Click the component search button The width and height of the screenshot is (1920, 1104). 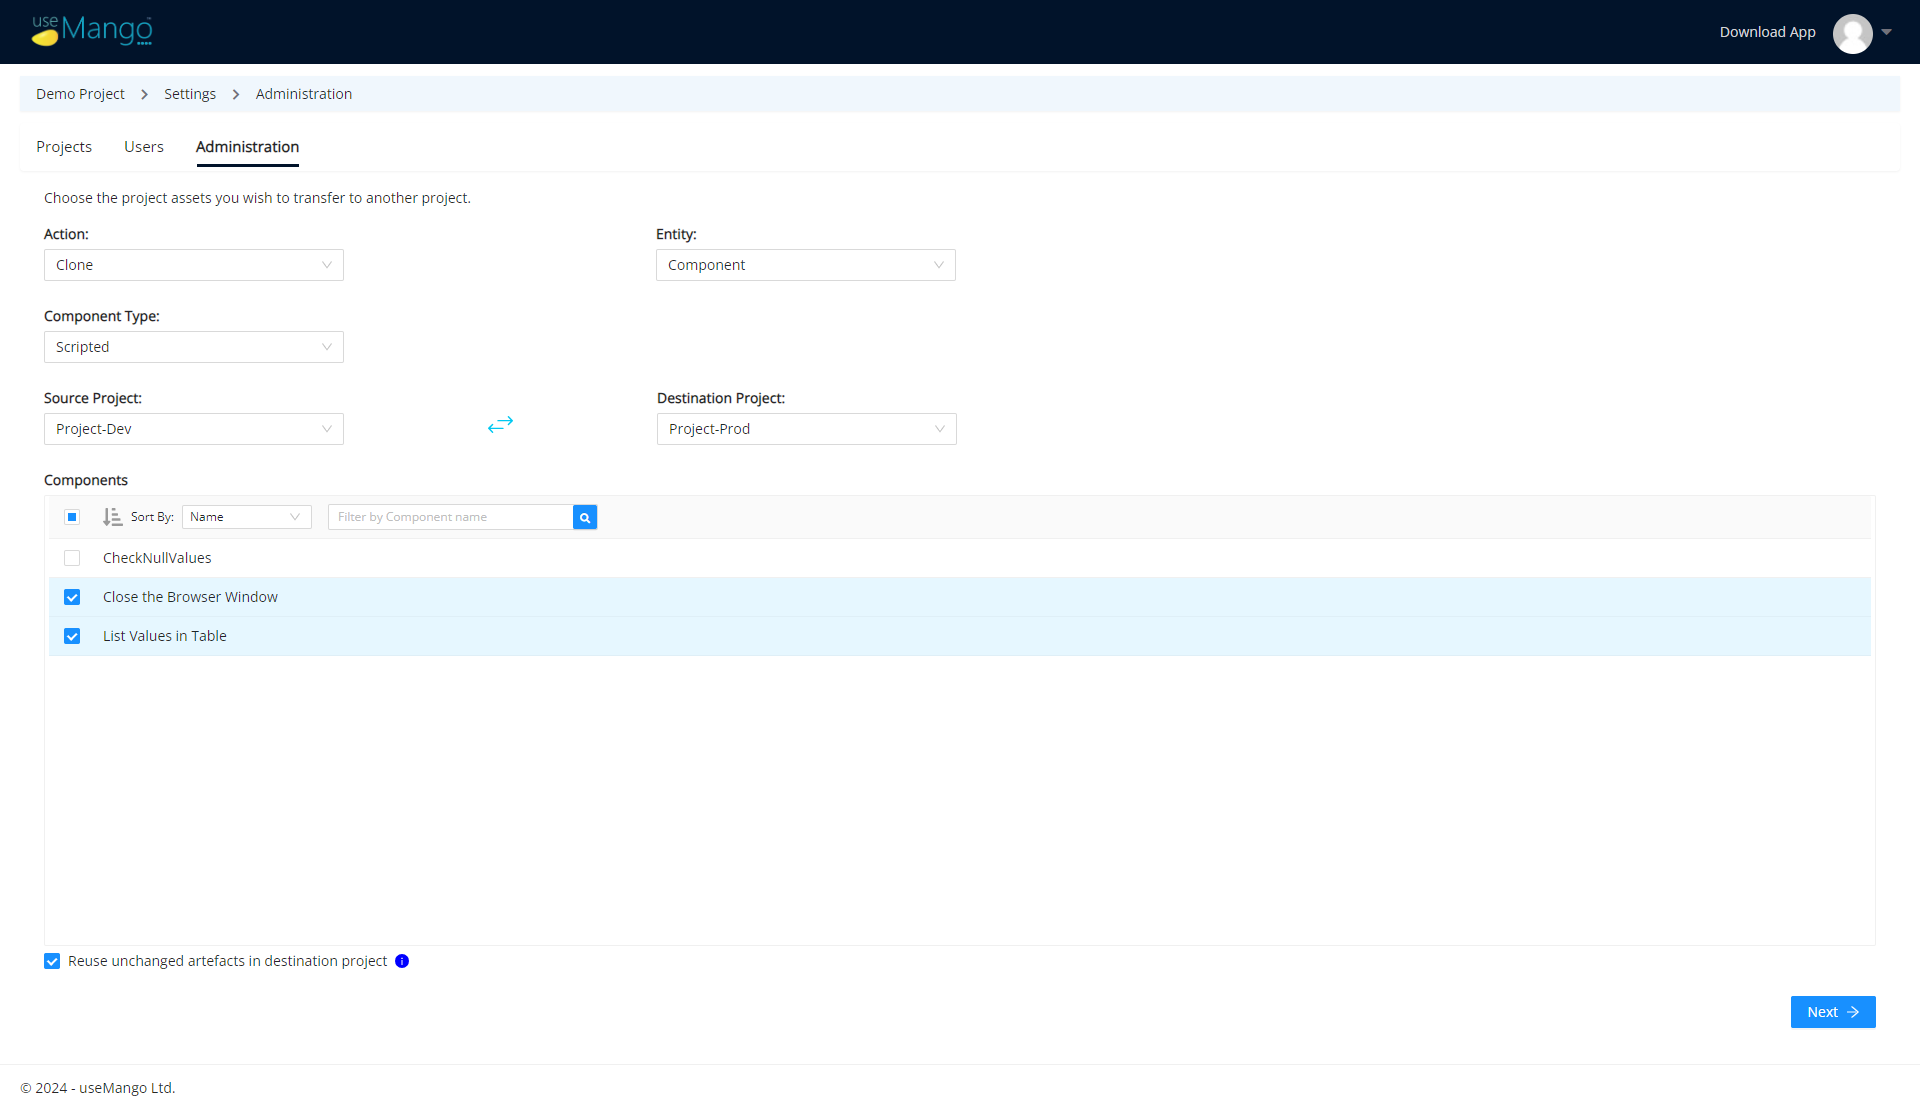pos(585,517)
